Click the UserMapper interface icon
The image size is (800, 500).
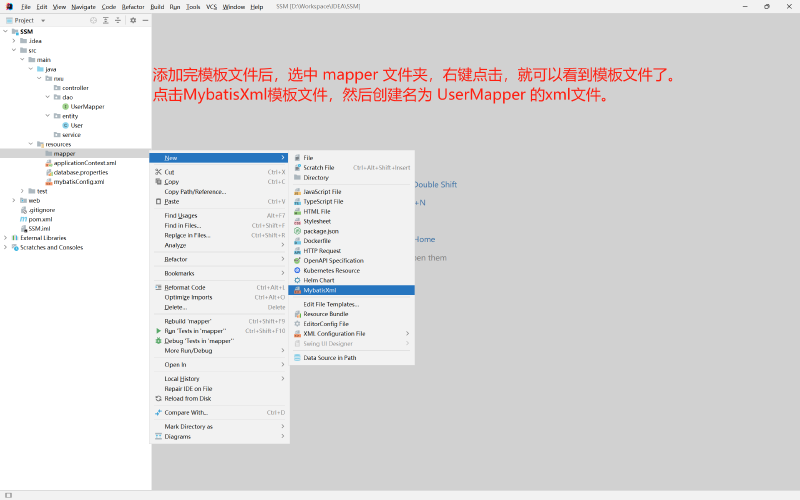coord(65,107)
